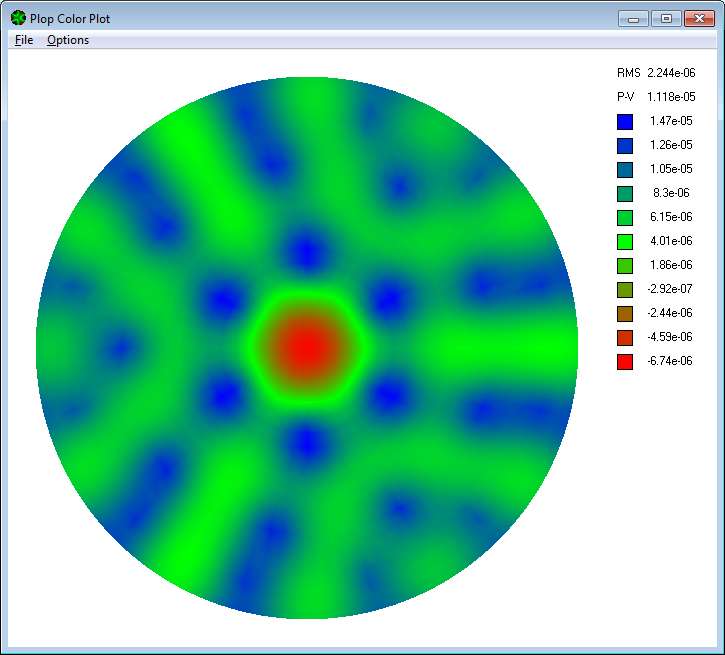Click the Plop Color Plot title text

[x=70, y=19]
